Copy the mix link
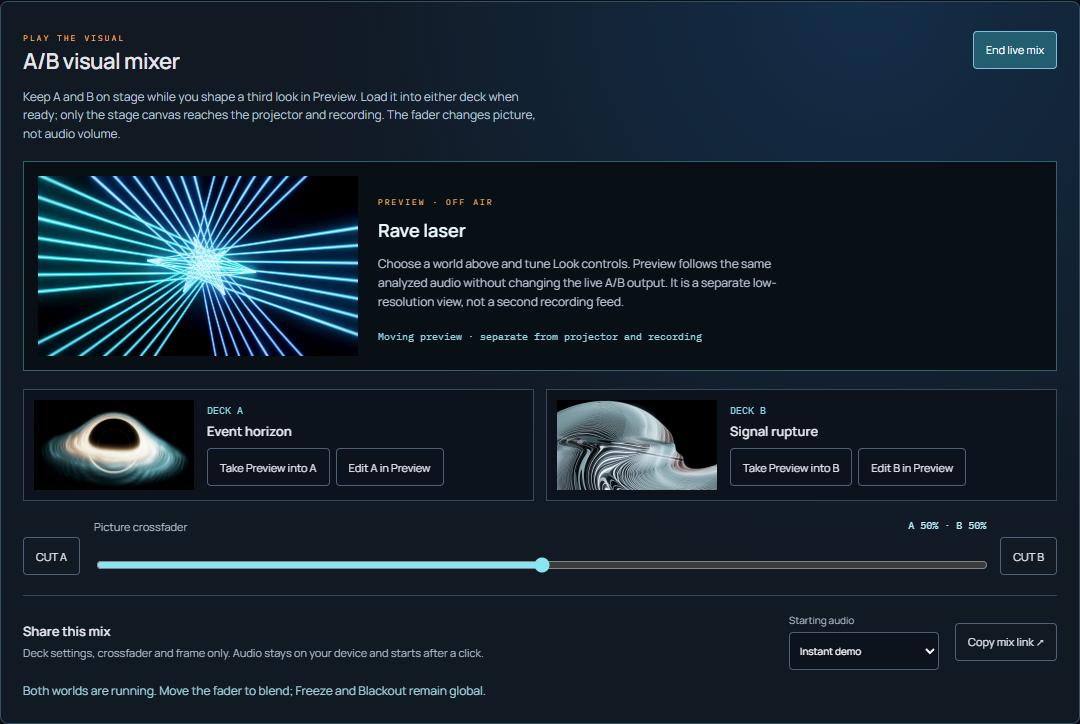Viewport: 1080px width, 724px height. point(1005,642)
